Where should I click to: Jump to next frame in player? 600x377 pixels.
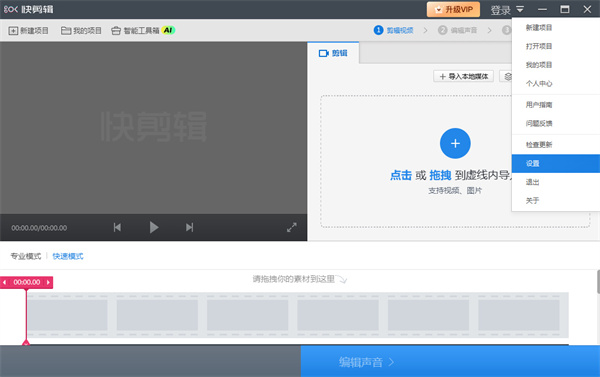[x=189, y=227]
